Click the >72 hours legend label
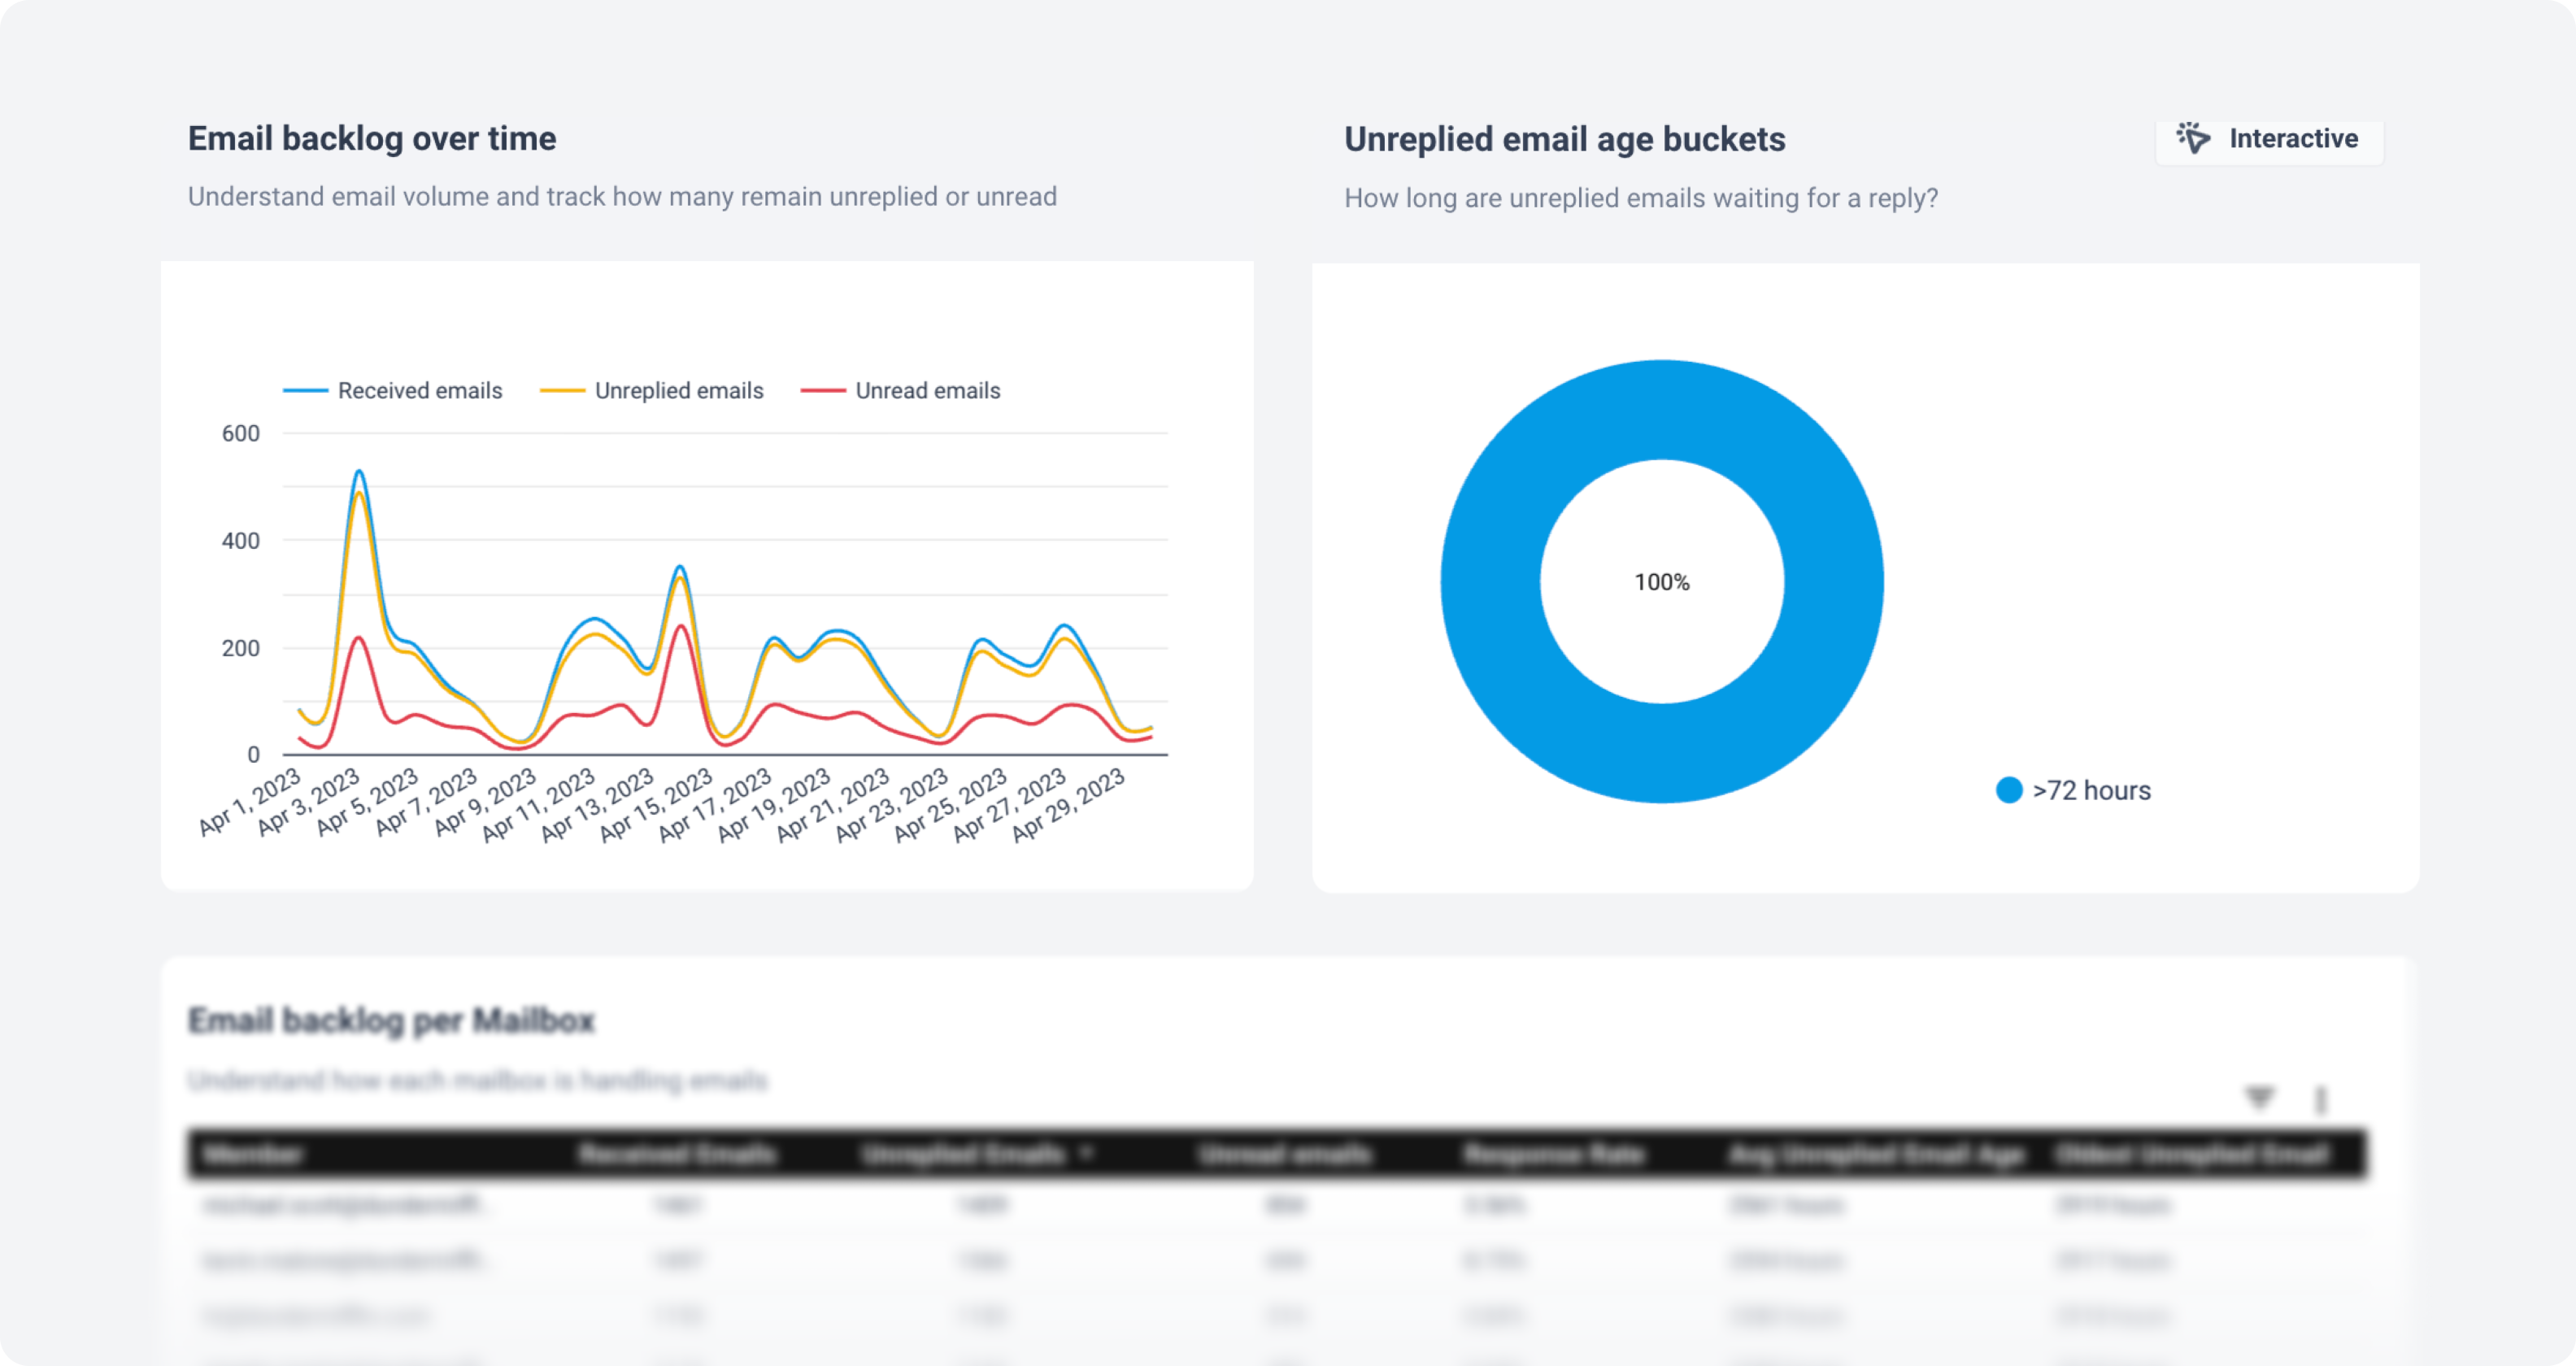Viewport: 2576px width, 1366px height. coord(2091,790)
